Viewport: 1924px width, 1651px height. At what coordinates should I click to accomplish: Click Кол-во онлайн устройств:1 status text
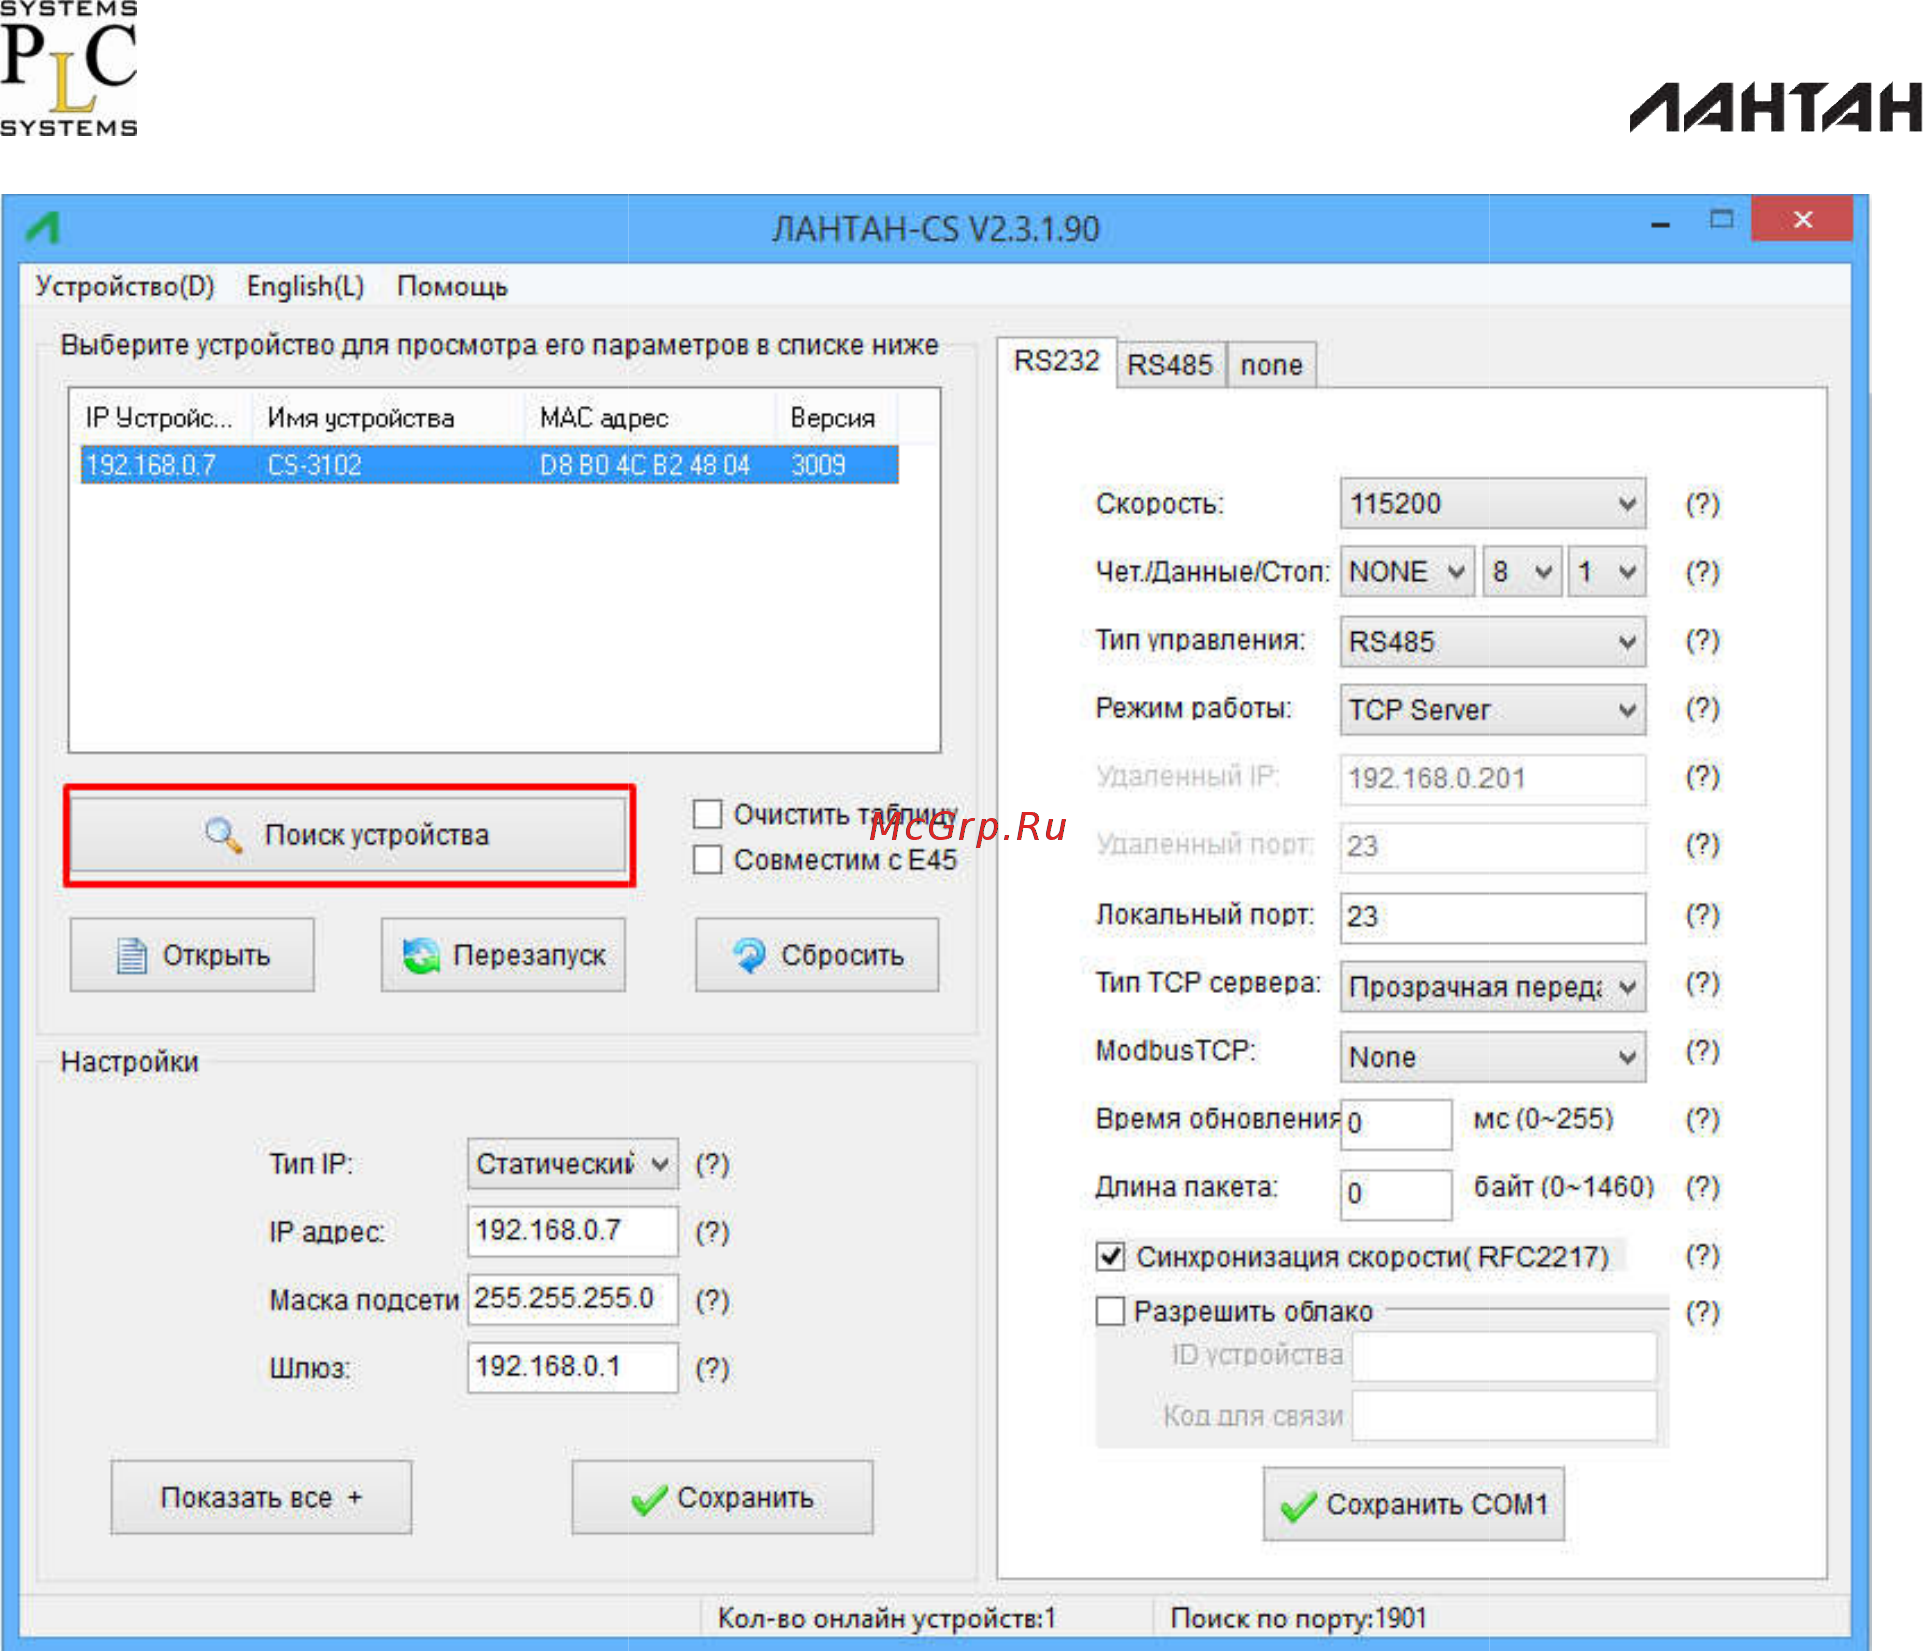886,1617
